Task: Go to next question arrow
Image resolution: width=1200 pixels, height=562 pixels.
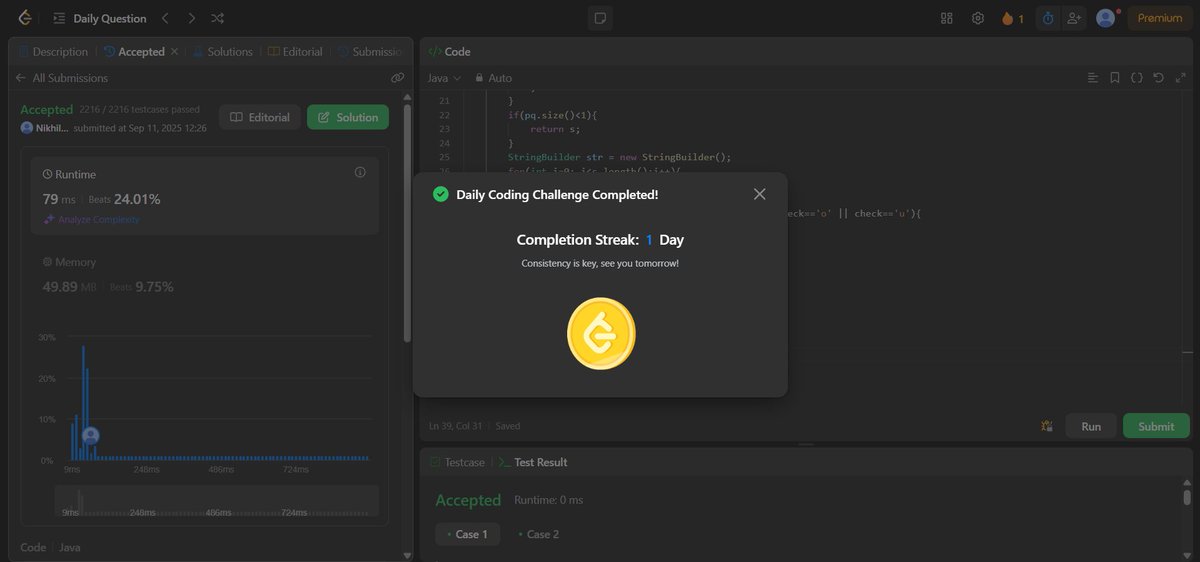Action: [192, 18]
